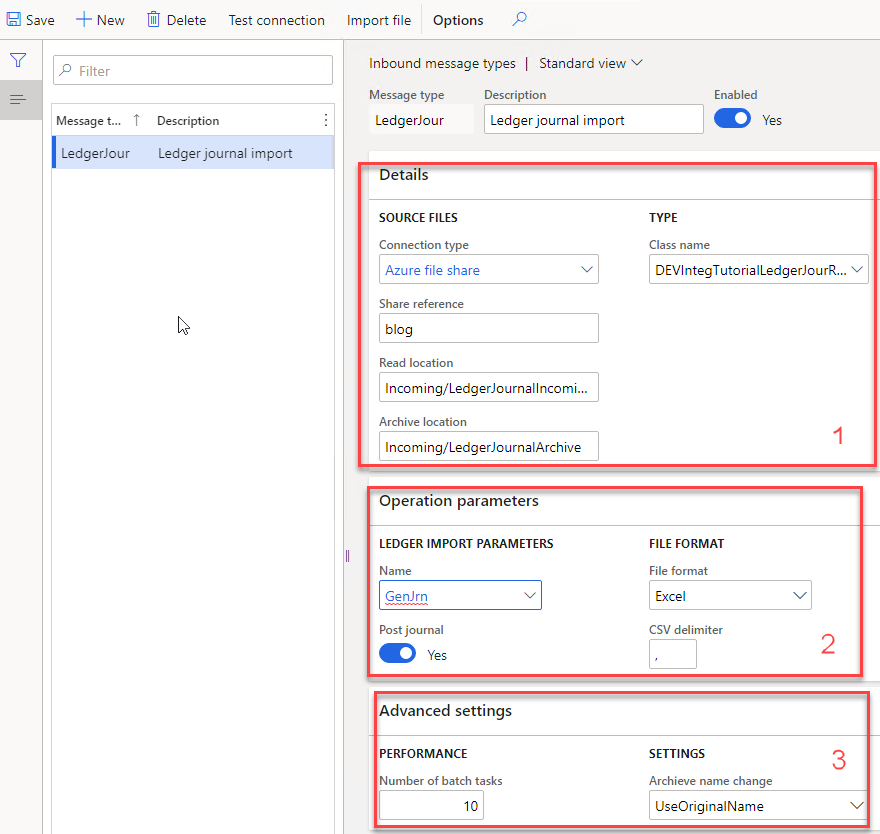The height and width of the screenshot is (834, 880).
Task: Click the Description text field
Action: [593, 119]
